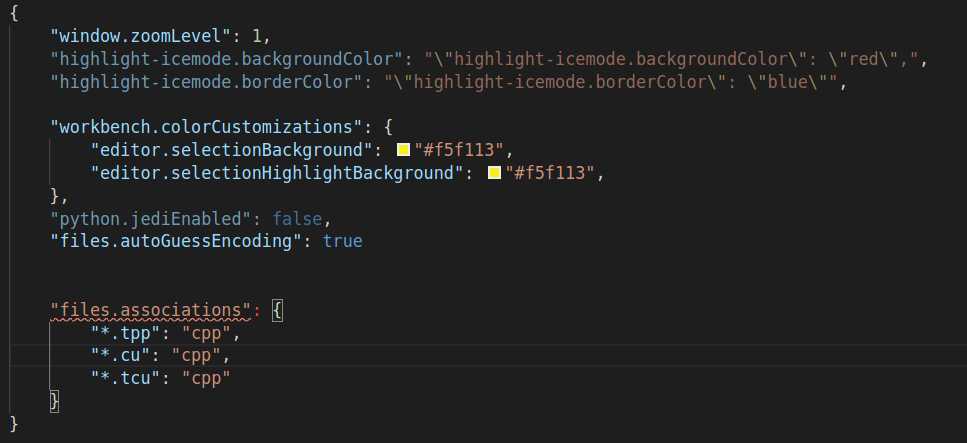The height and width of the screenshot is (443, 967).
Task: Click the opening brace of workbench.colorCustomizations
Action: tap(388, 127)
